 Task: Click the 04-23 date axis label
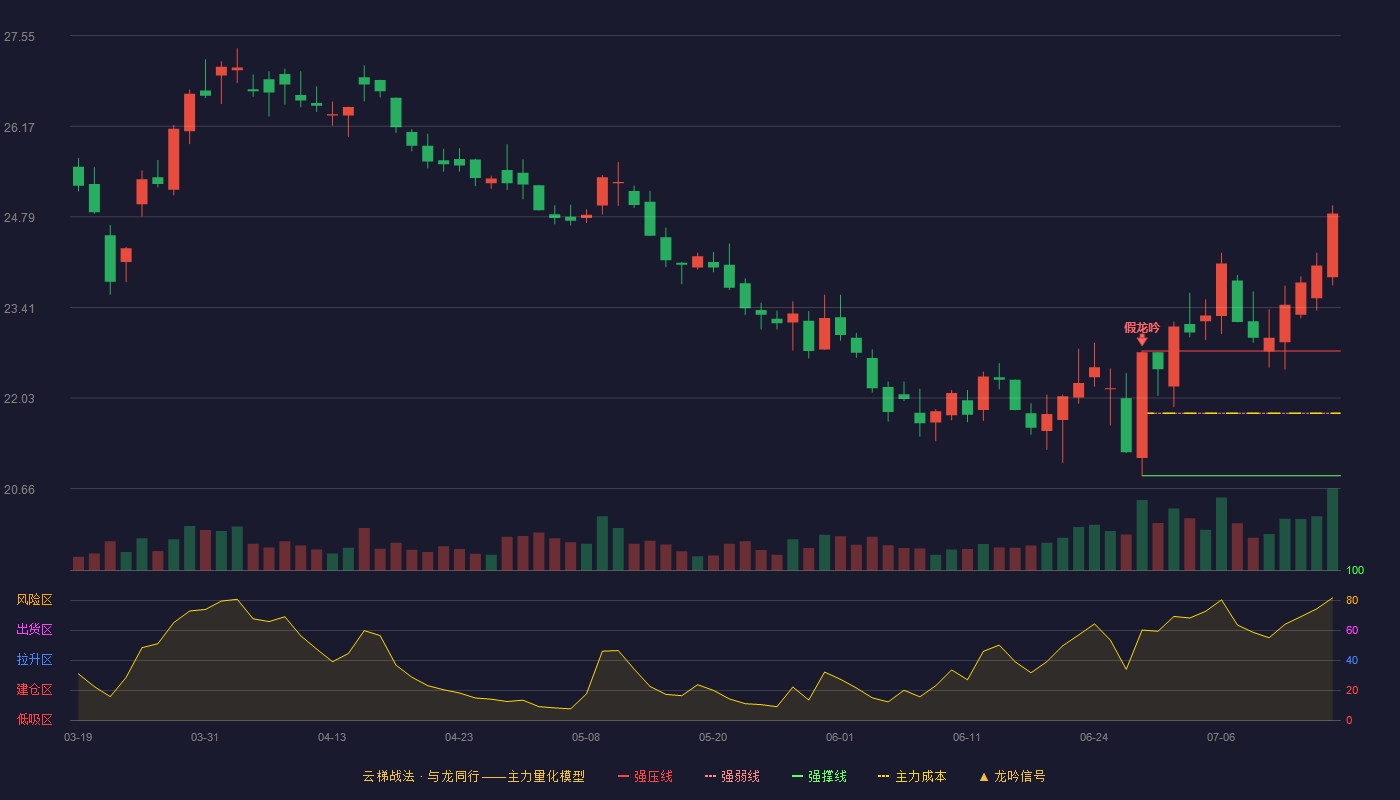pos(459,737)
